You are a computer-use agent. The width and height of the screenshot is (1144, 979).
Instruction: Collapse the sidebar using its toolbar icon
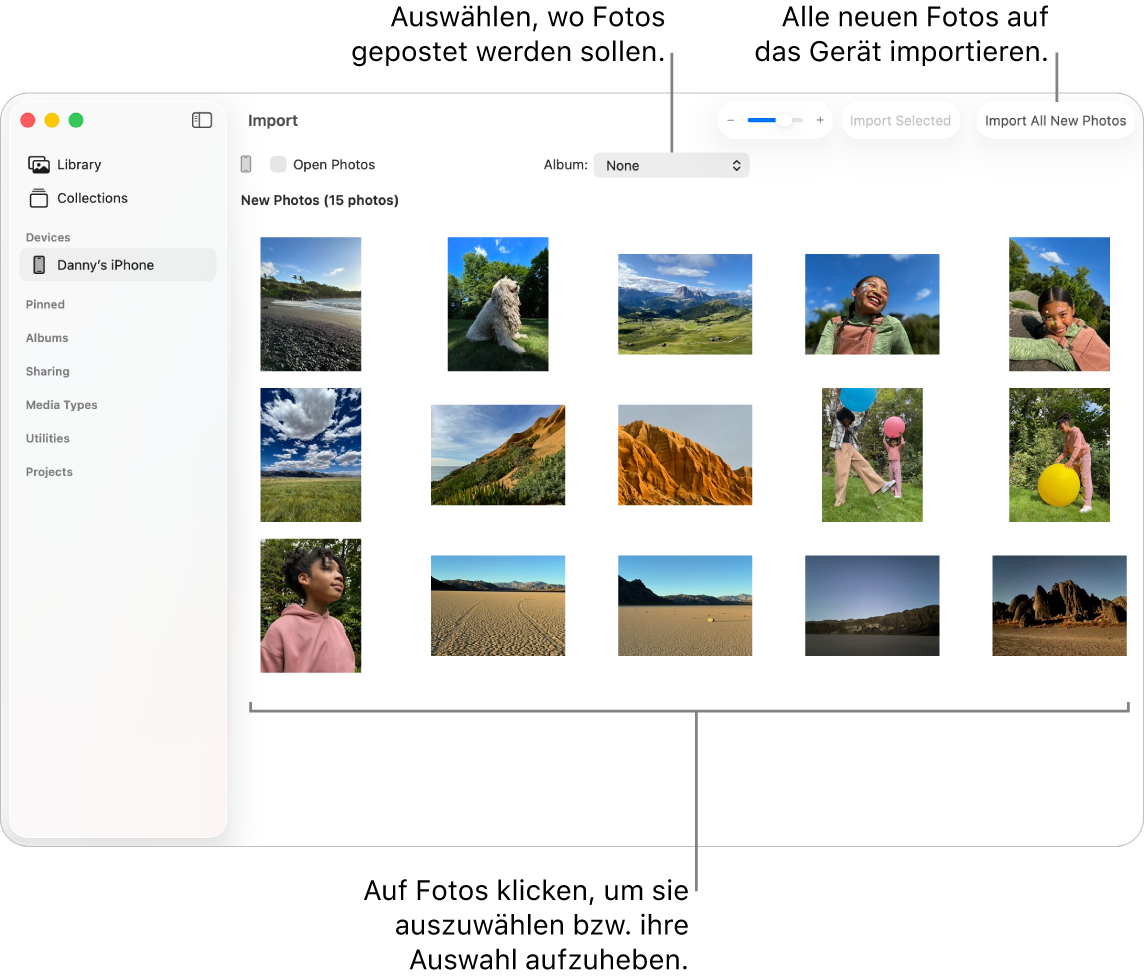click(x=202, y=120)
